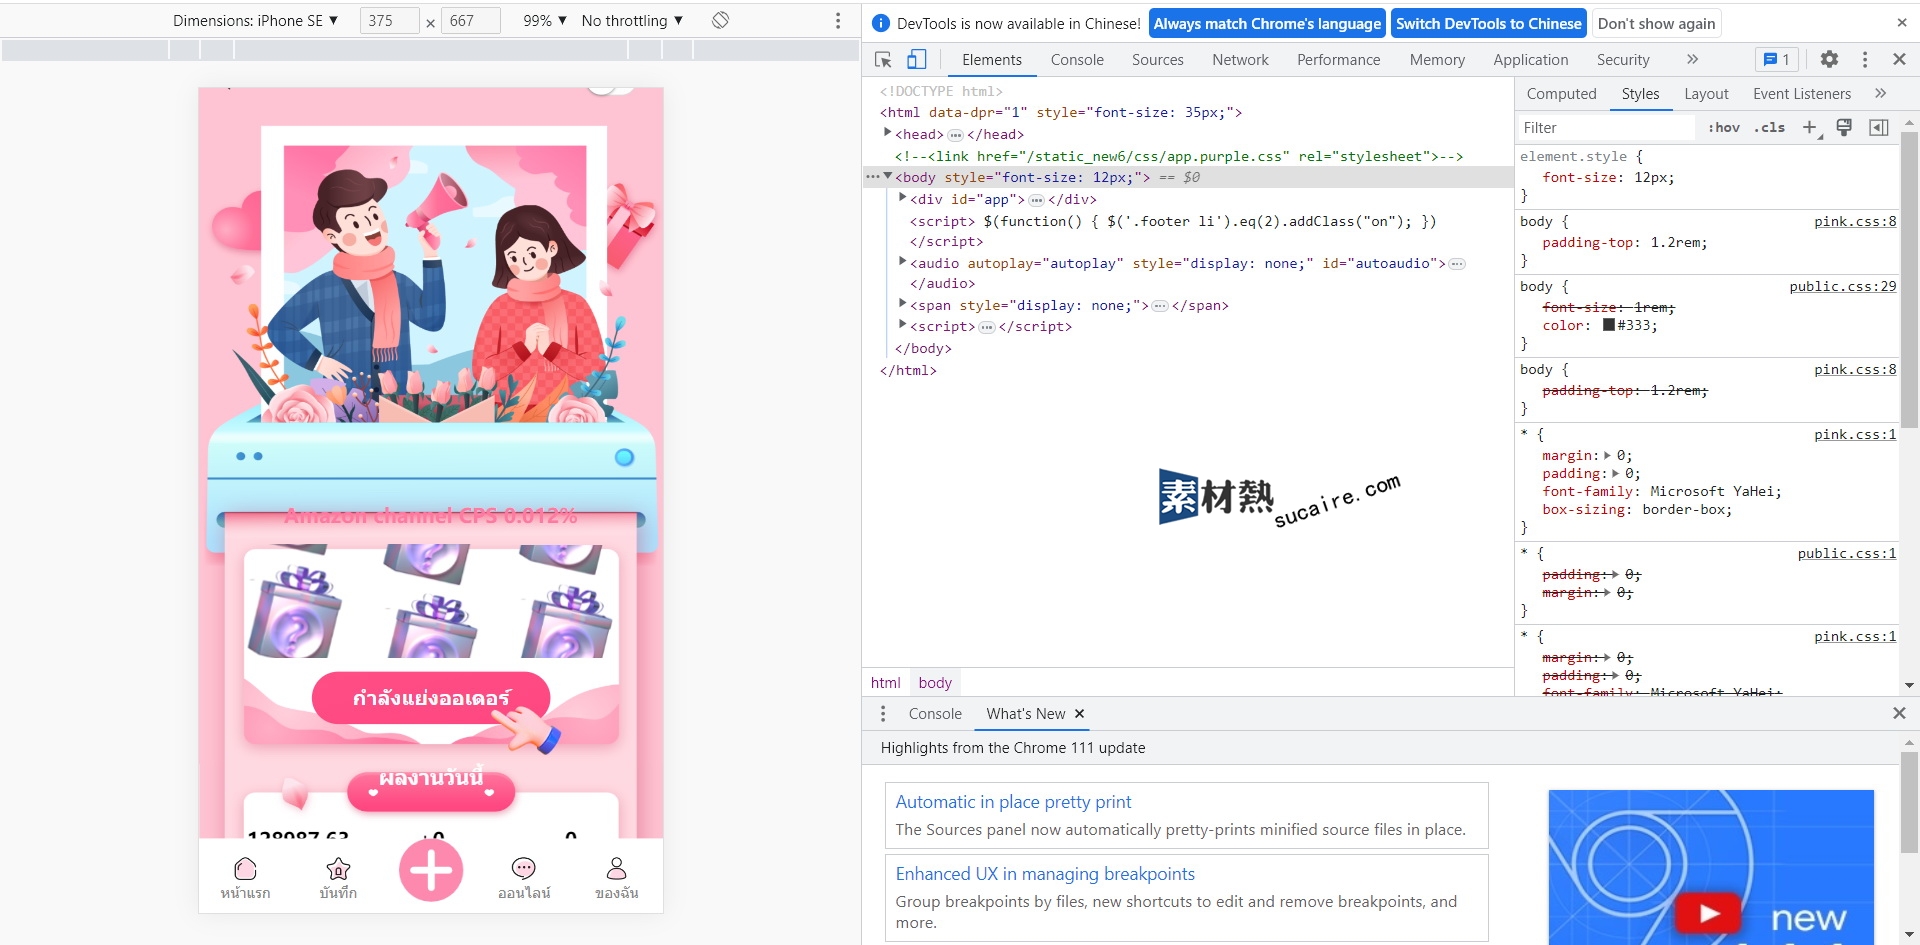The width and height of the screenshot is (1920, 945).
Task: Tap the pink plus button in footer
Action: point(431,870)
